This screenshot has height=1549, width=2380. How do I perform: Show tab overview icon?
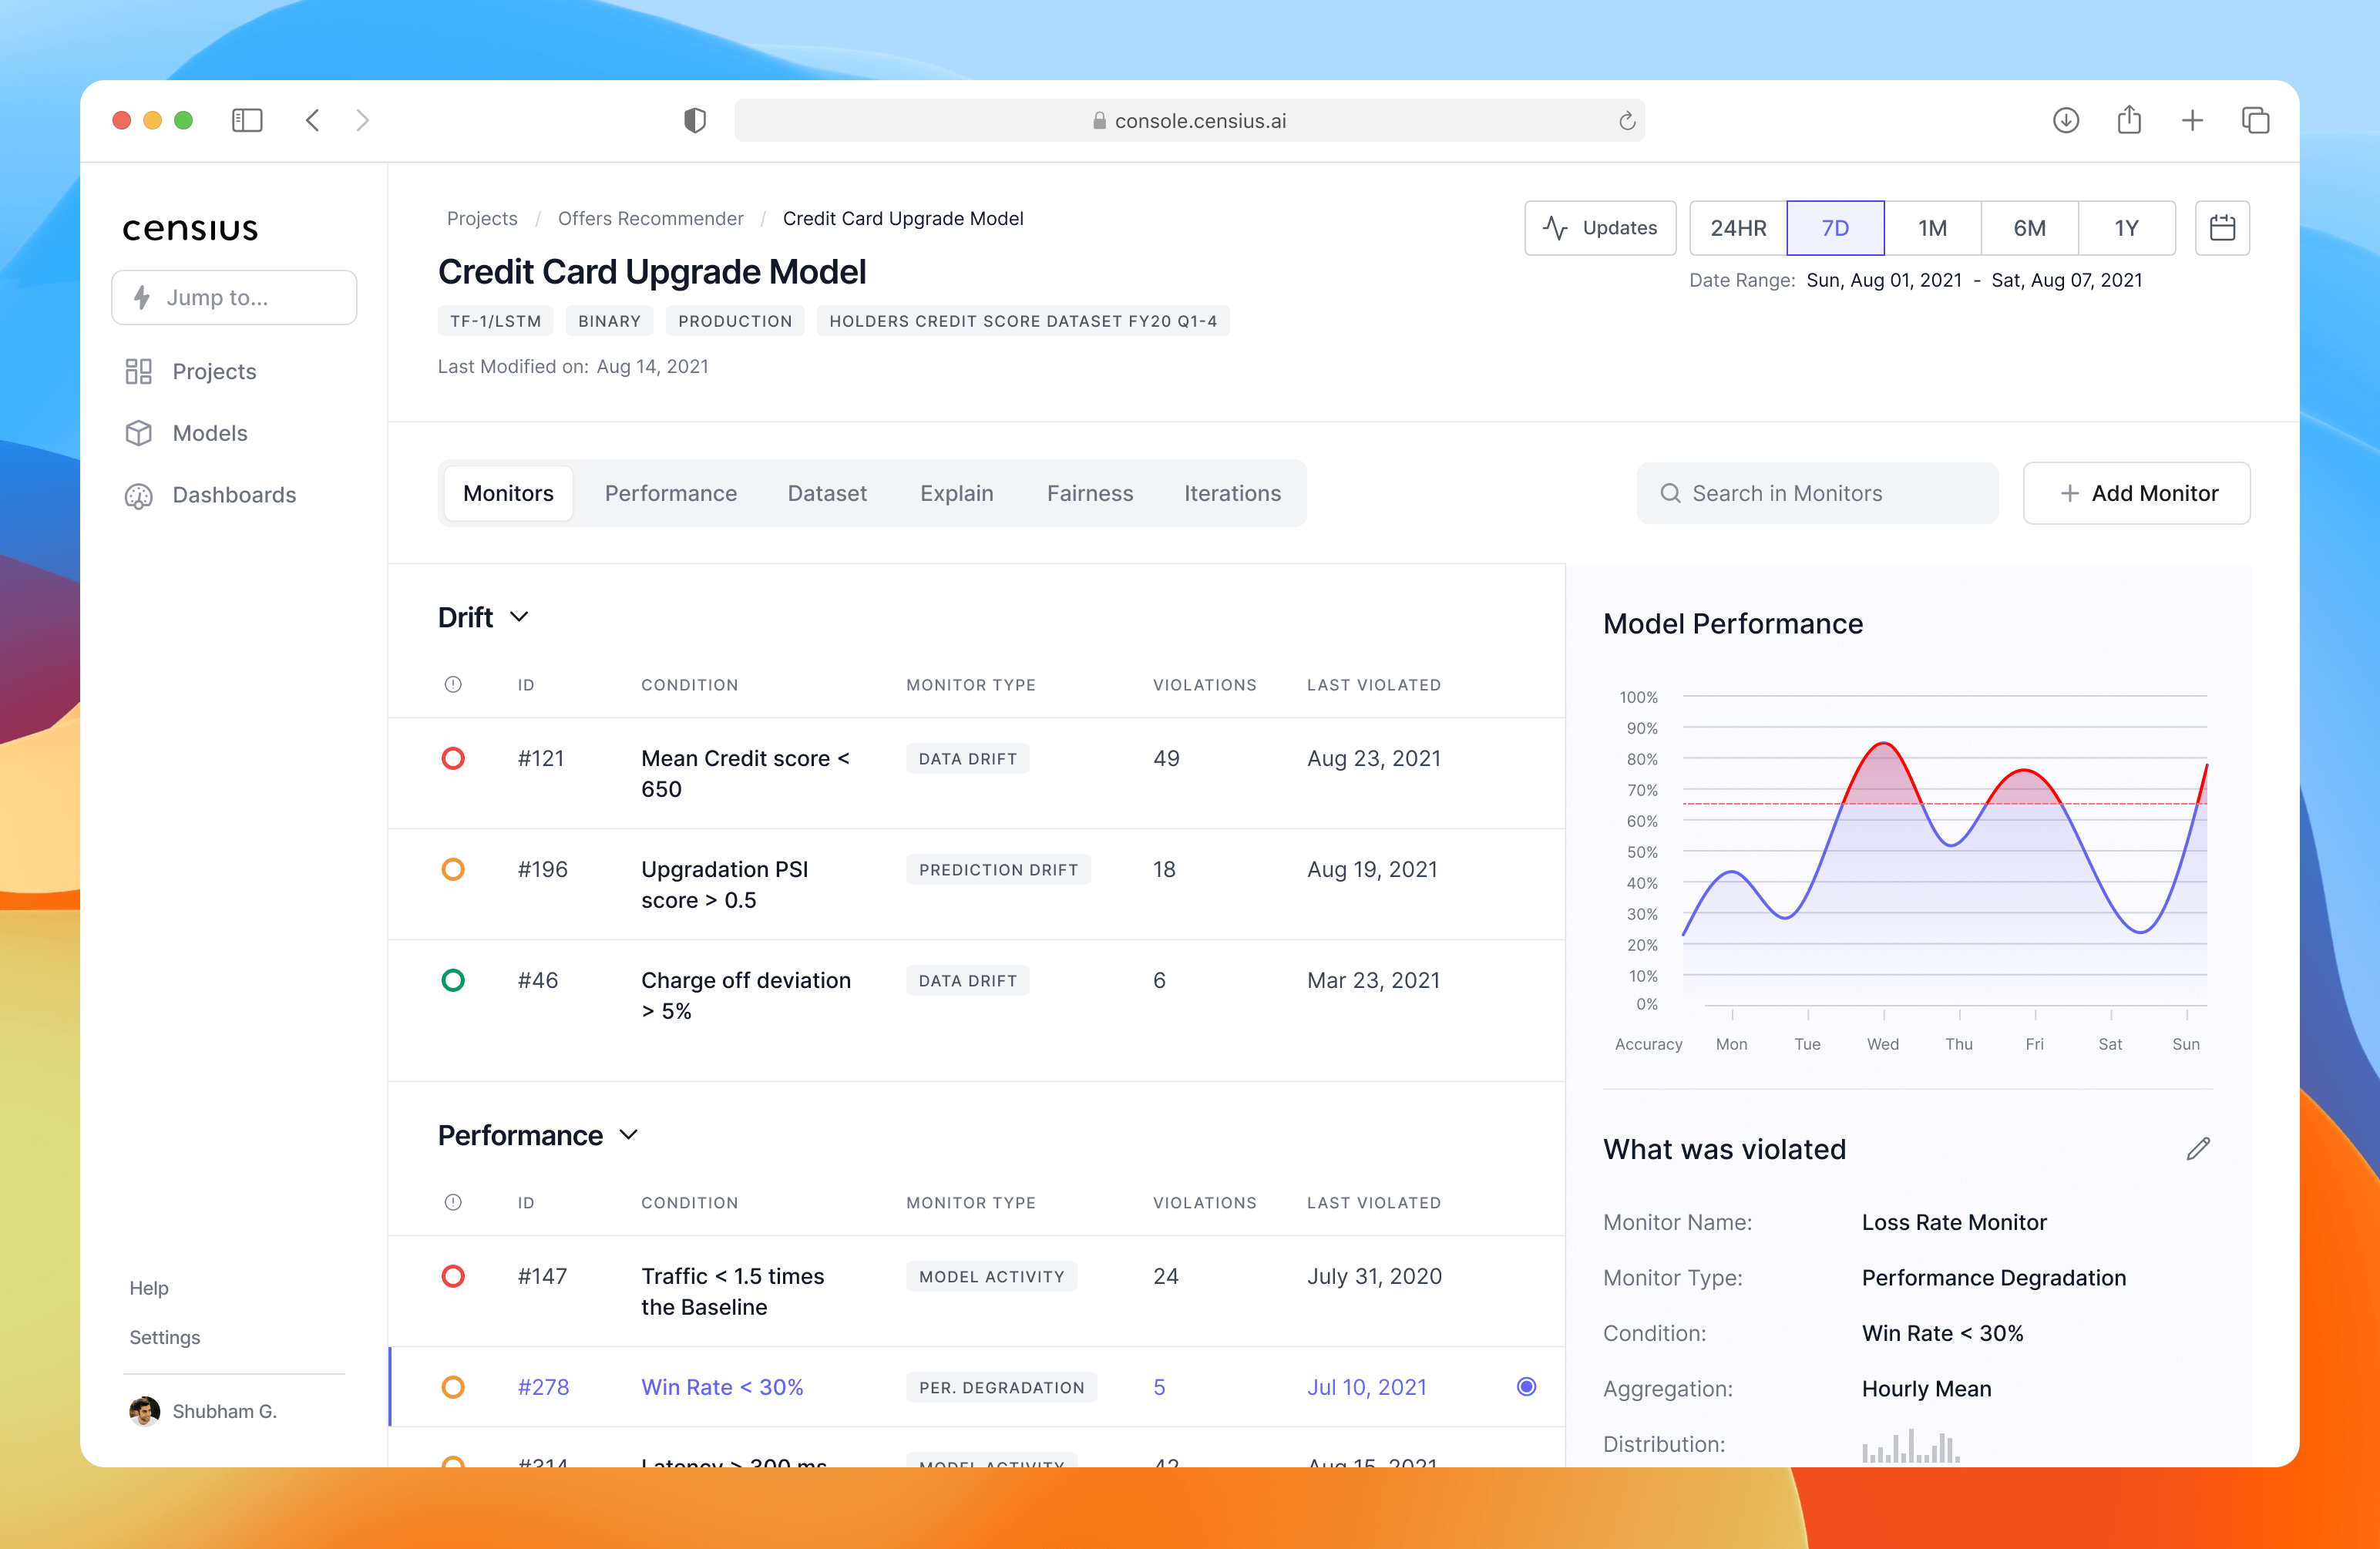click(x=2255, y=120)
